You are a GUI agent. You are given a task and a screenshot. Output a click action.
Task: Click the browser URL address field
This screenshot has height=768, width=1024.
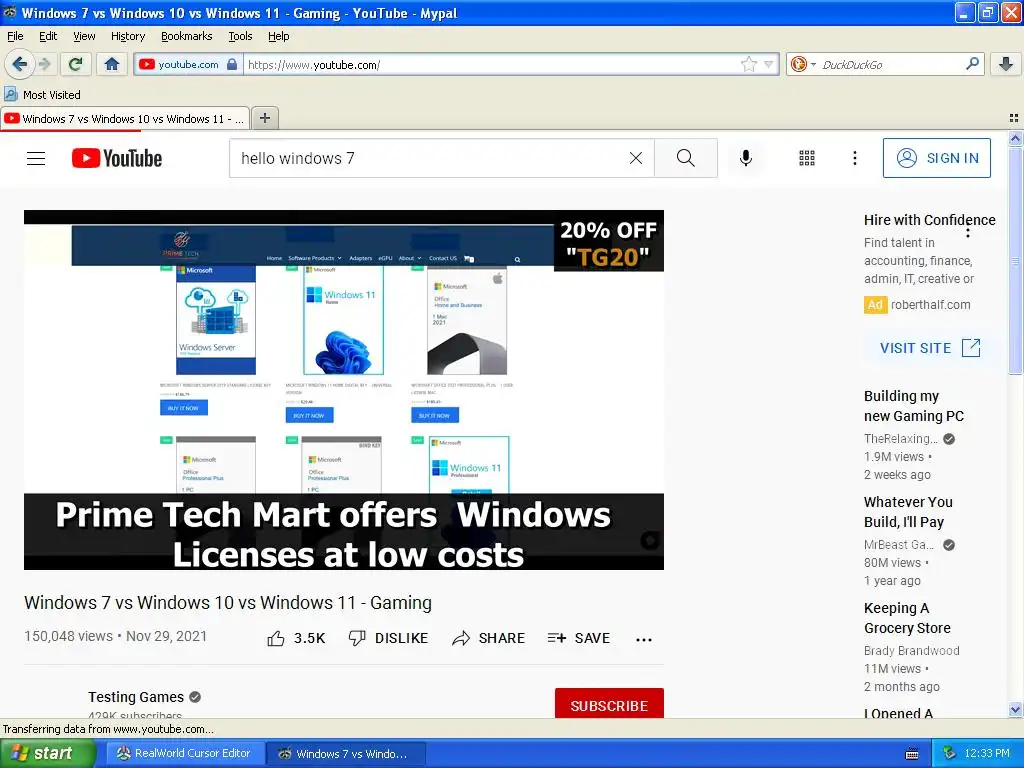491,64
